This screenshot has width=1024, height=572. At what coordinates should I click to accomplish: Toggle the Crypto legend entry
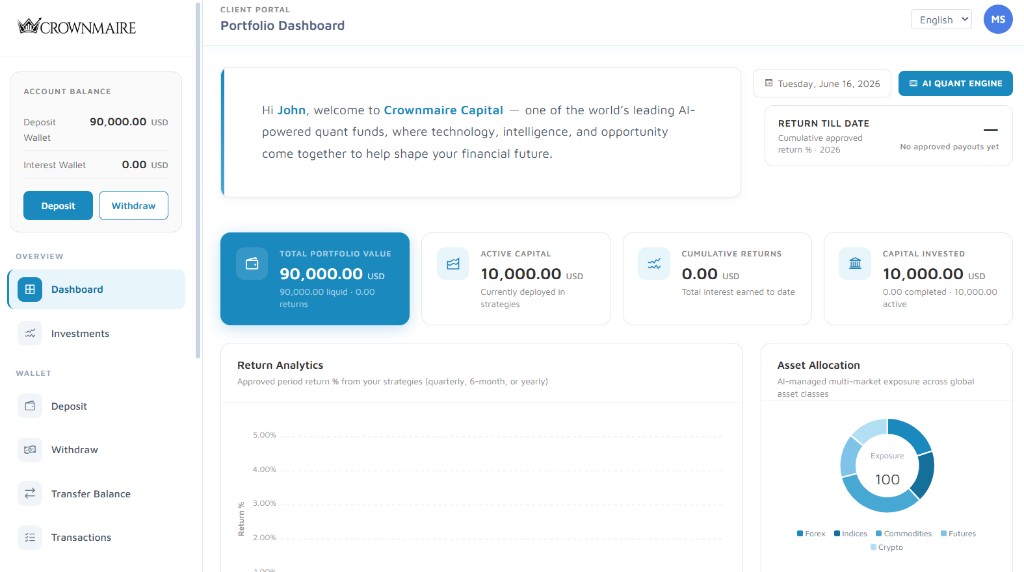[886, 547]
